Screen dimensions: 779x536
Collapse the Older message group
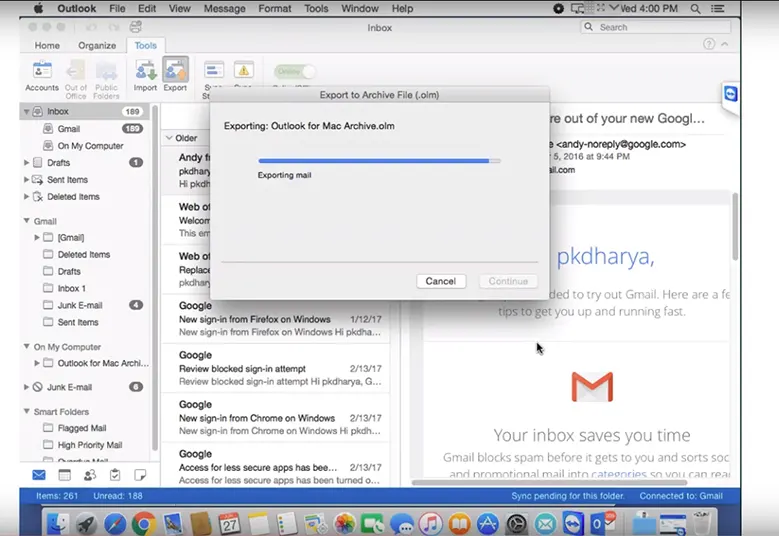(x=169, y=138)
